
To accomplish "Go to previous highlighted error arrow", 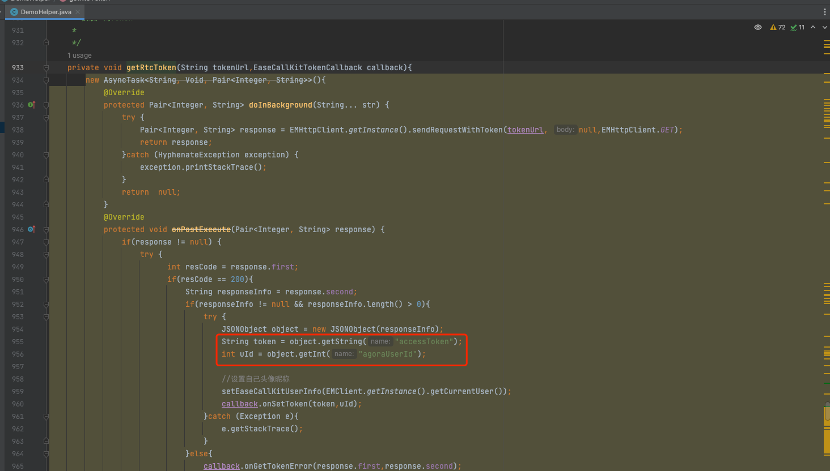I will click(813, 28).
